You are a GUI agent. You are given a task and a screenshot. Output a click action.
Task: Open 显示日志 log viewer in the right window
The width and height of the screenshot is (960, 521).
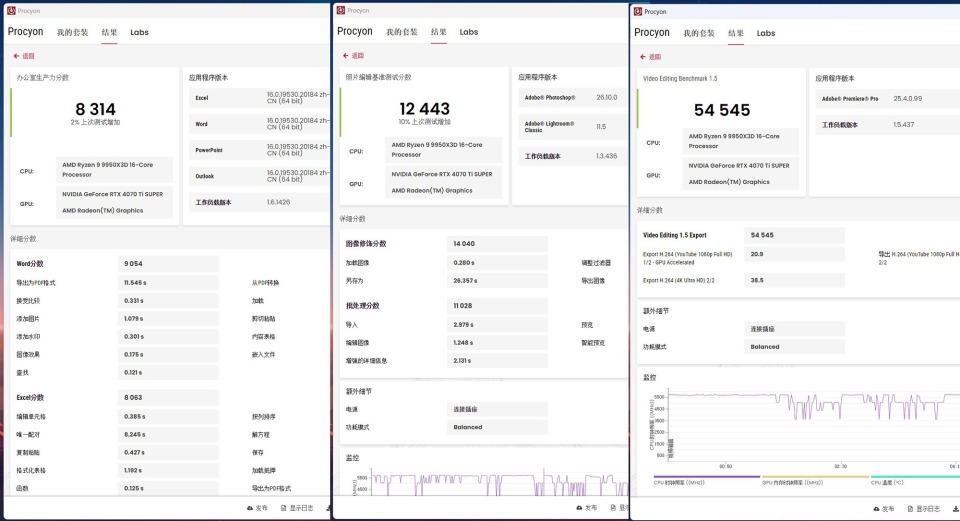pyautogui.click(x=924, y=508)
